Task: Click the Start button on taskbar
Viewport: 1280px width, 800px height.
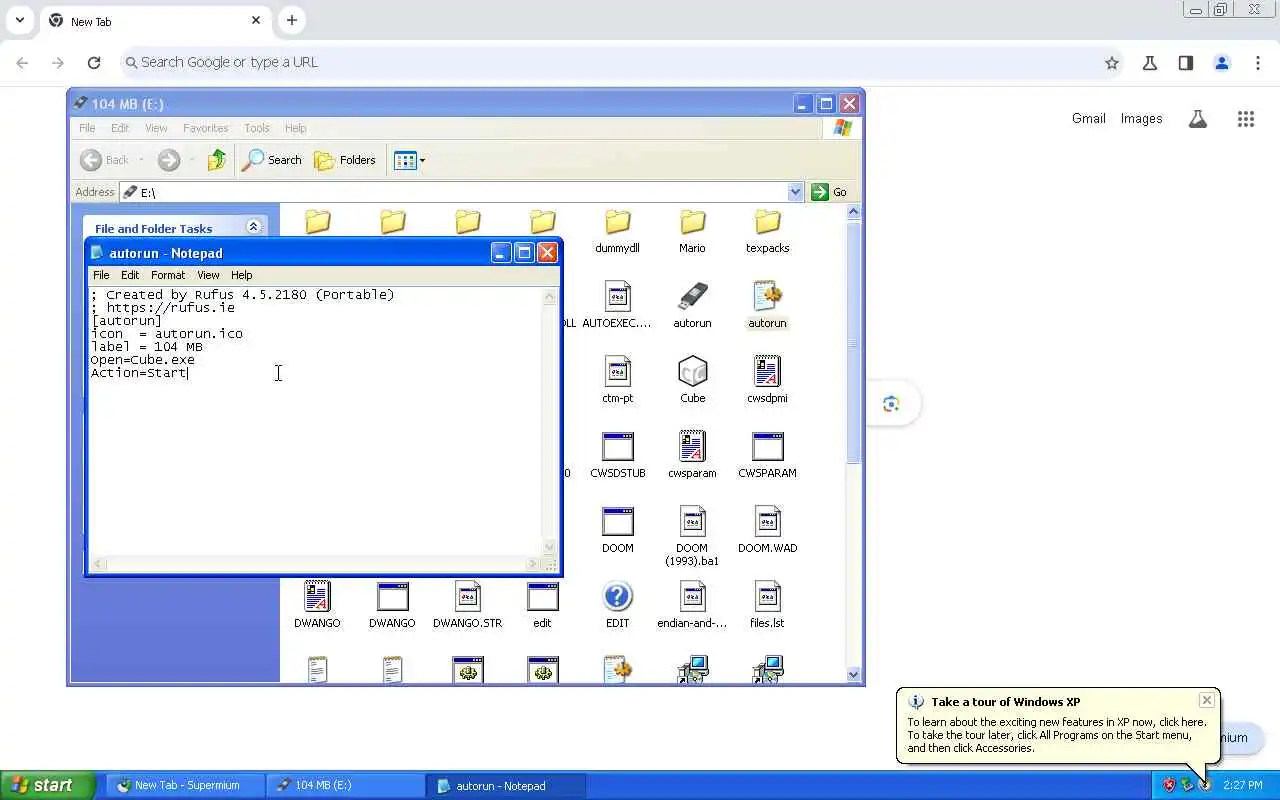Action: click(47, 785)
